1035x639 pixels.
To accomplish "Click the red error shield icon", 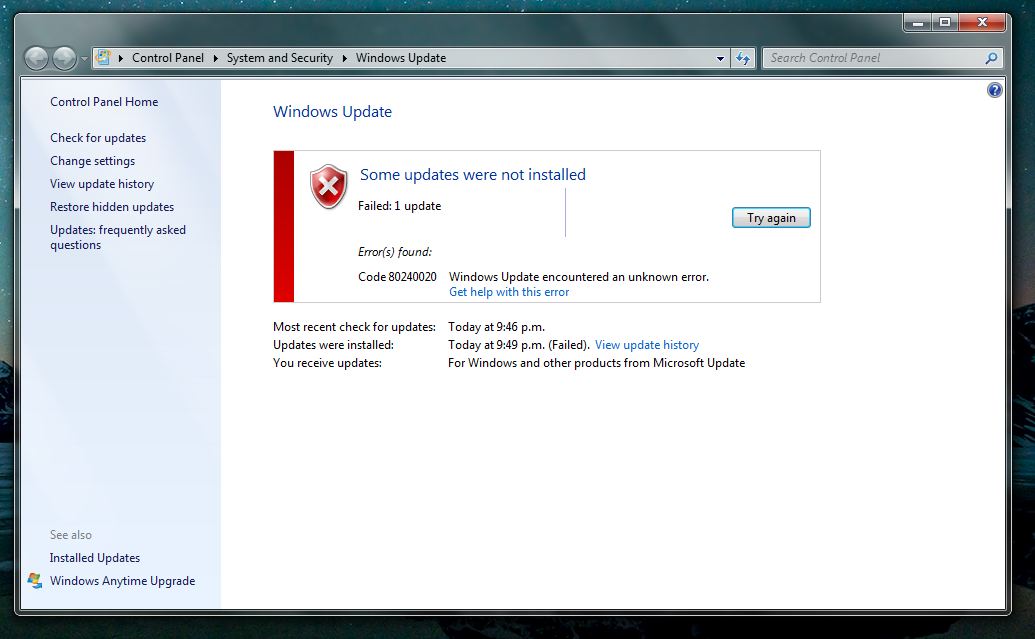I will 328,187.
